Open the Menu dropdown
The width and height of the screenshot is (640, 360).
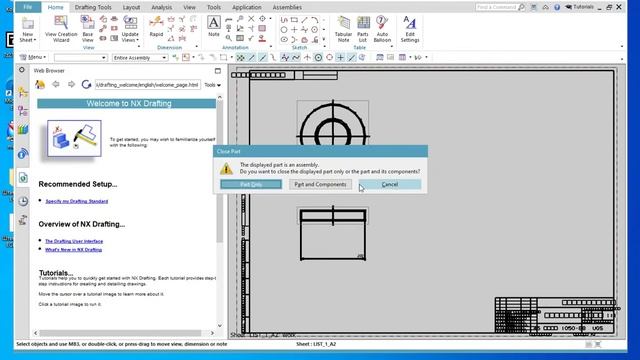[x=33, y=58]
